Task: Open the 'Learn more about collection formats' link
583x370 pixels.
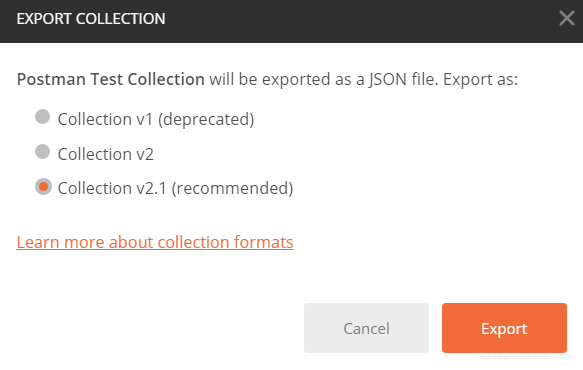Action: coord(155,242)
